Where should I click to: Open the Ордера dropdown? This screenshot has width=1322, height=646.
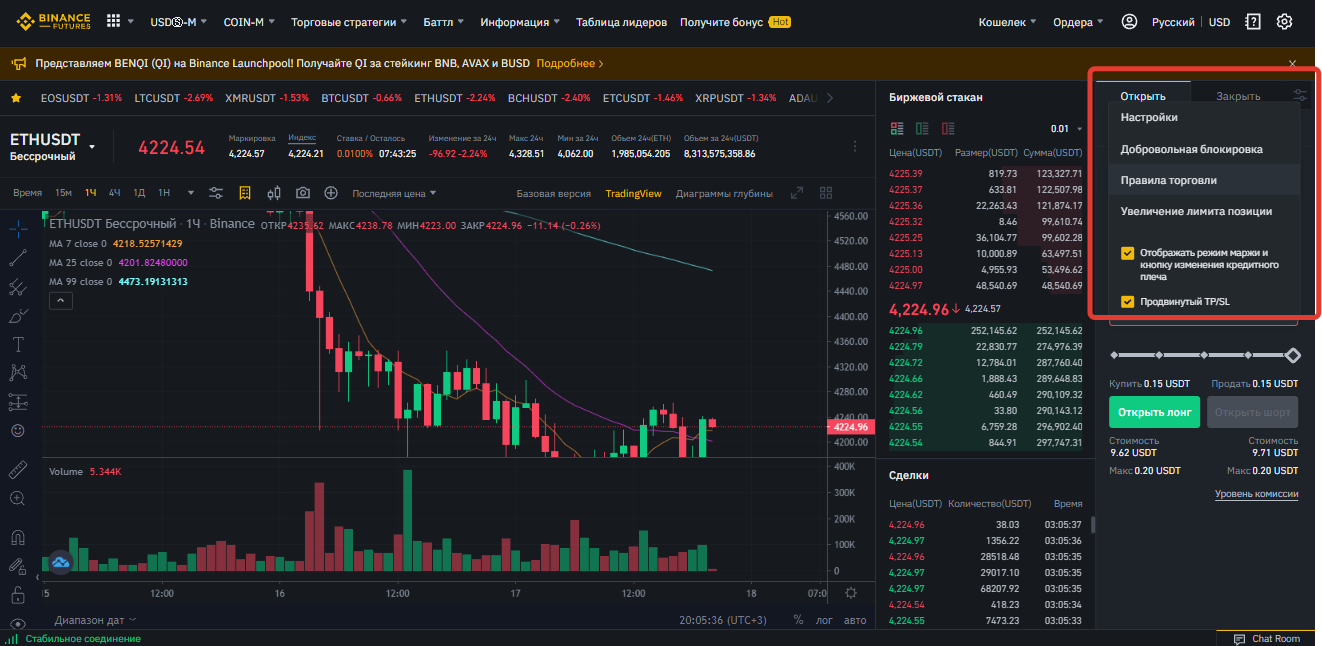[1078, 22]
